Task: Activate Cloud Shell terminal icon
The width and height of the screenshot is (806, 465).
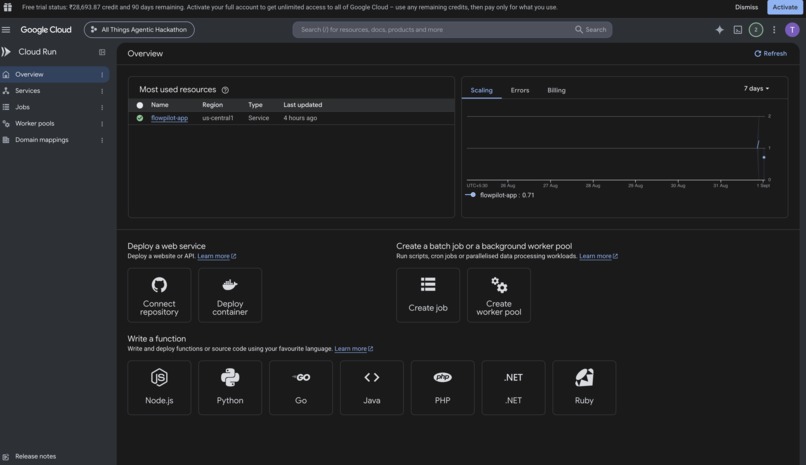Action: coord(738,30)
